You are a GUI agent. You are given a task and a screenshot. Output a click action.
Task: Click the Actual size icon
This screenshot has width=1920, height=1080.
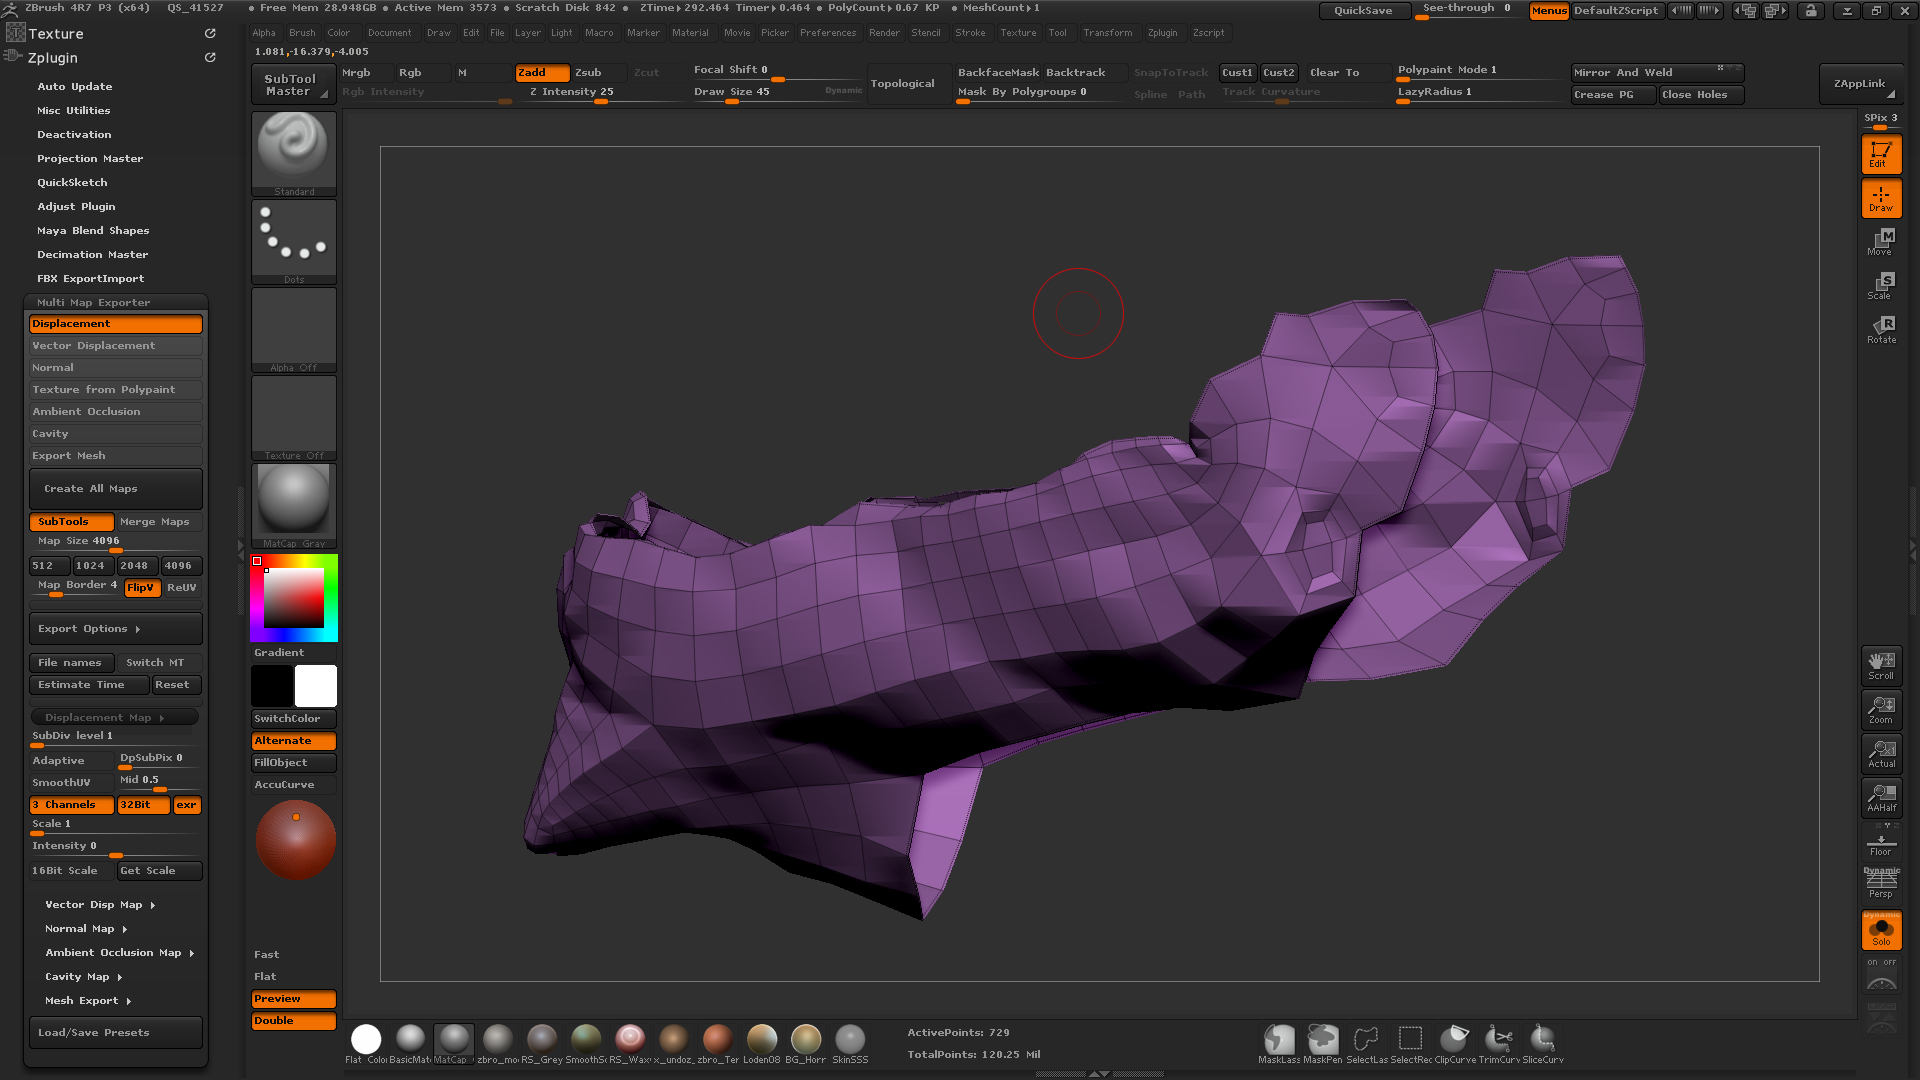click(x=1881, y=754)
